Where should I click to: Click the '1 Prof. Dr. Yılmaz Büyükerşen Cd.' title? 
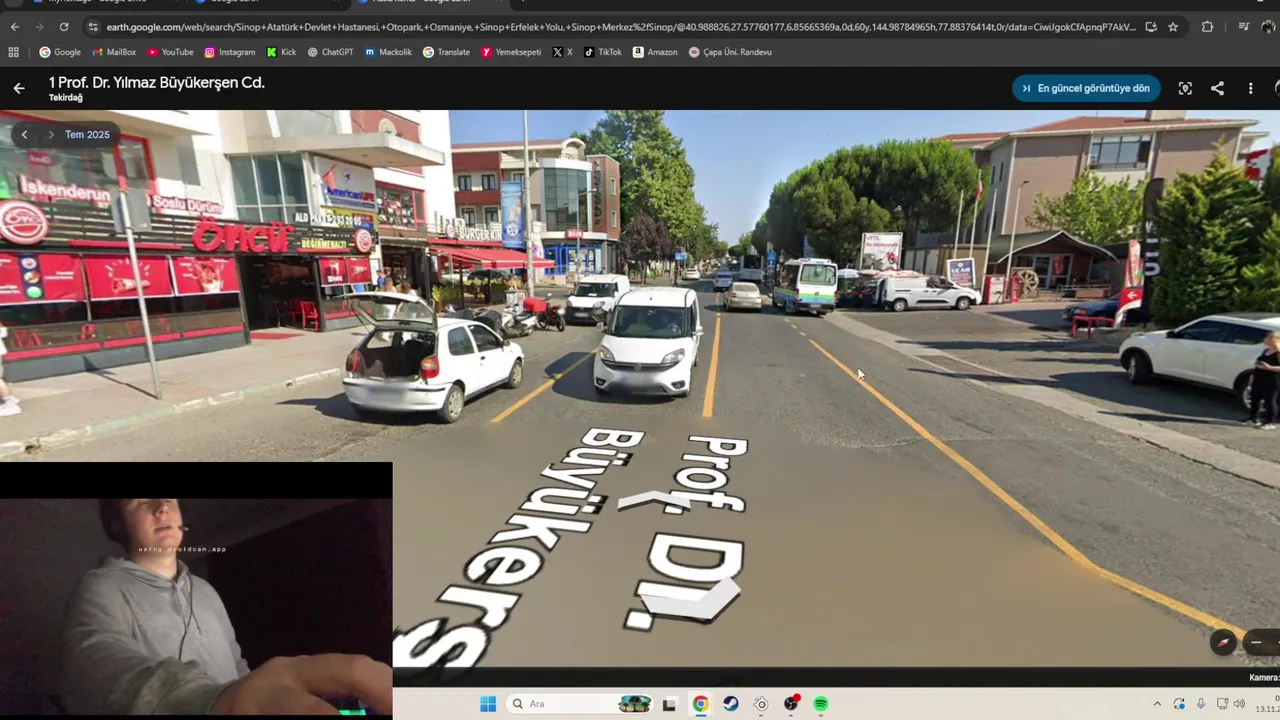157,82
